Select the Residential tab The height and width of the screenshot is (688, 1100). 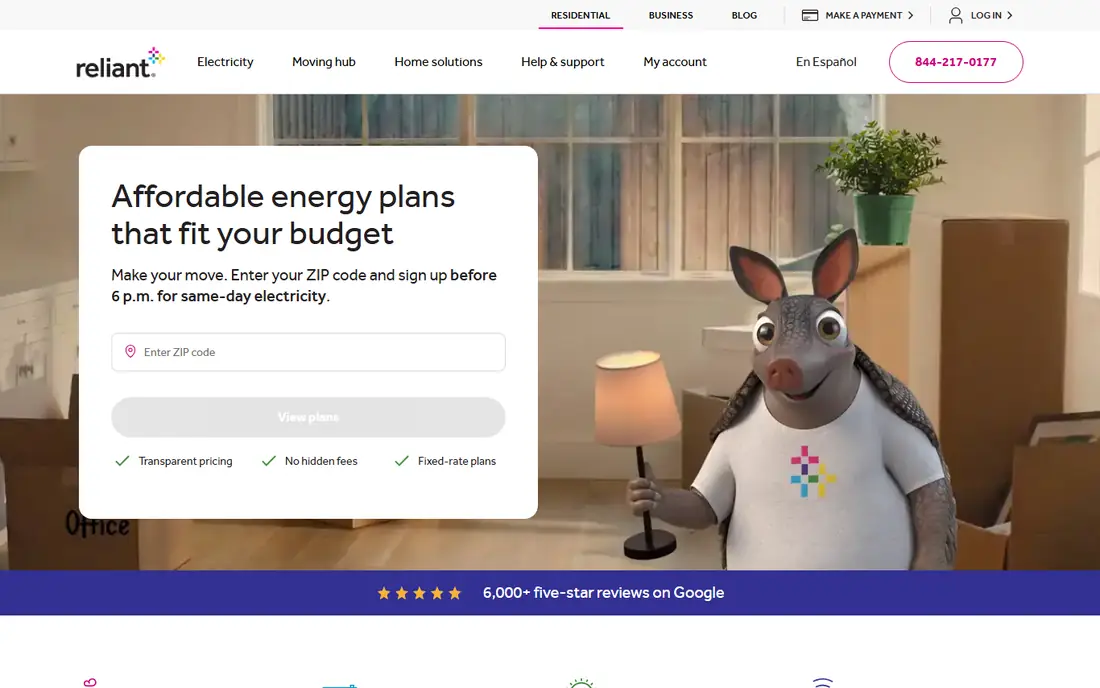click(x=580, y=15)
